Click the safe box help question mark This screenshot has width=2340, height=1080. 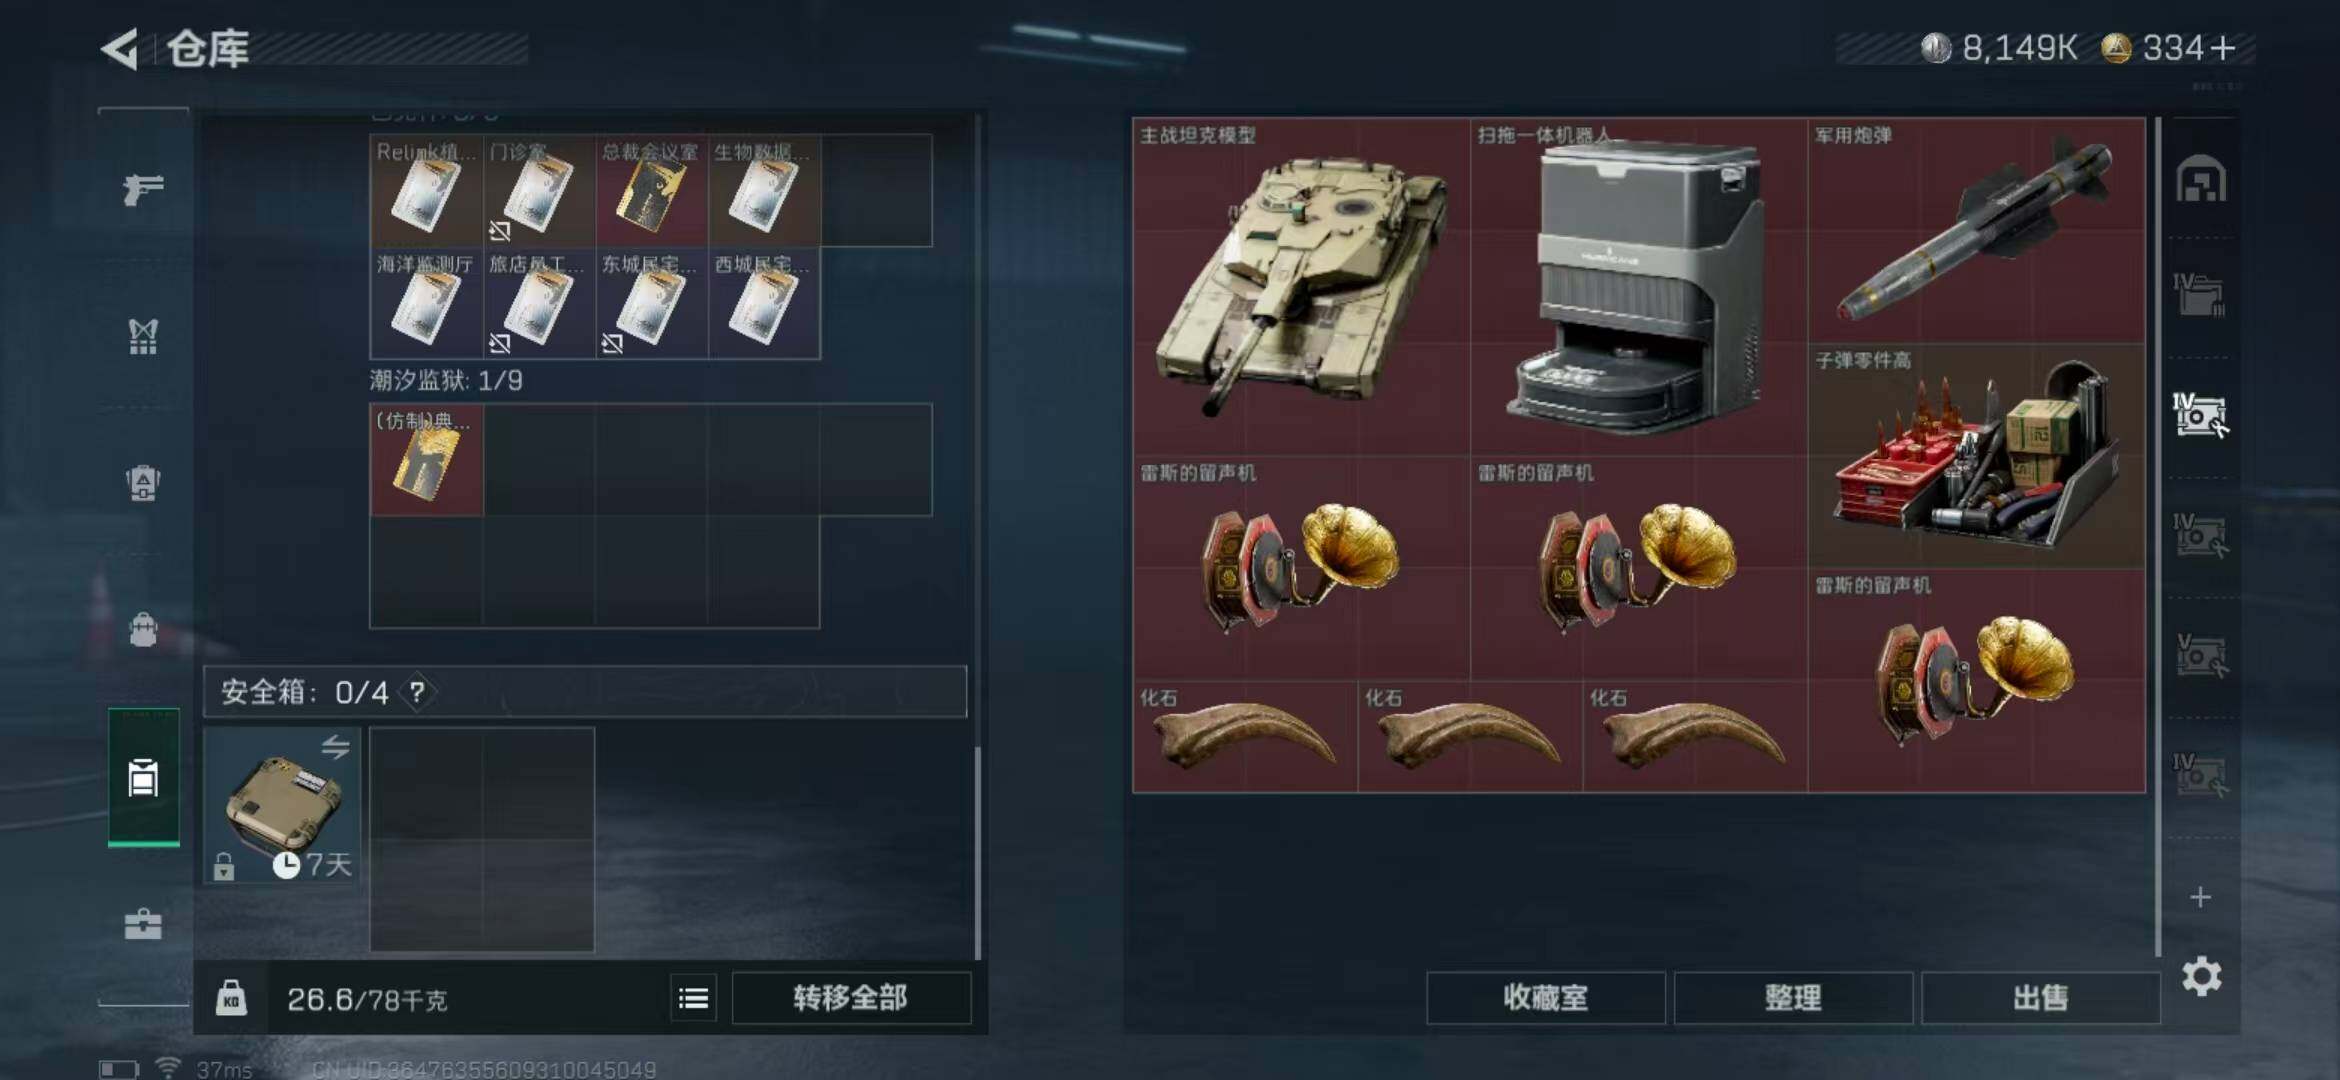point(417,692)
